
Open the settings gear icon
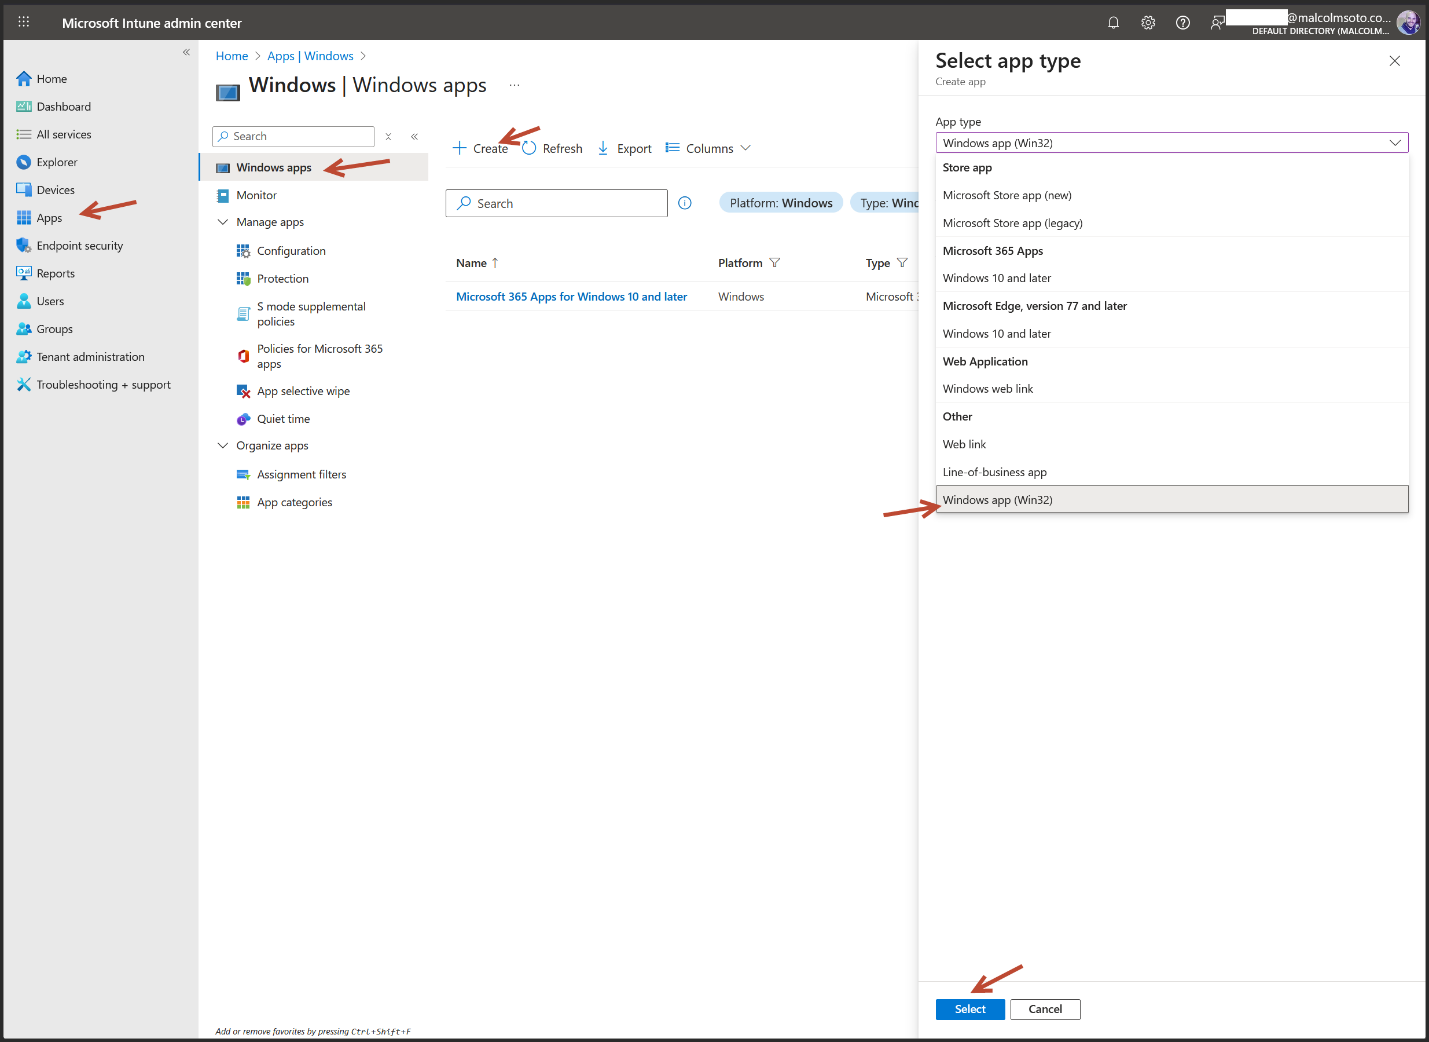point(1148,23)
